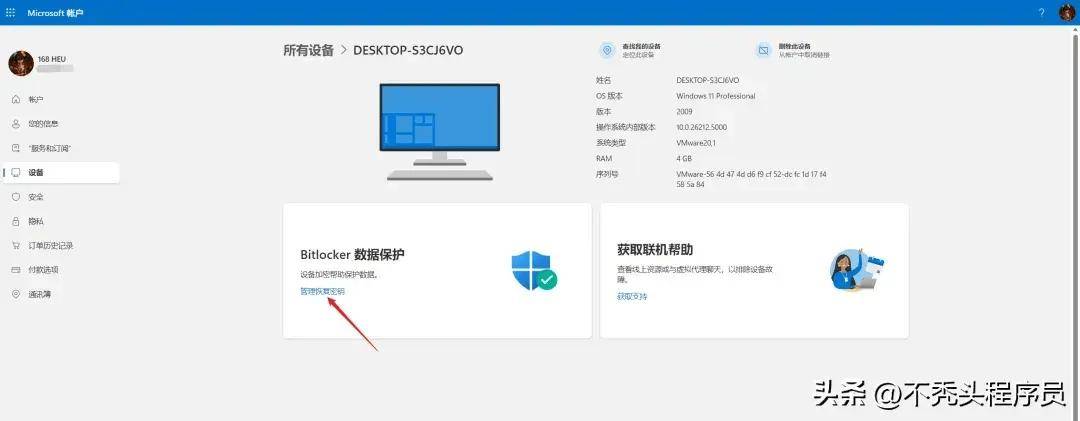Open 安全 section in sidebar
The width and height of the screenshot is (1080, 421).
(36, 197)
